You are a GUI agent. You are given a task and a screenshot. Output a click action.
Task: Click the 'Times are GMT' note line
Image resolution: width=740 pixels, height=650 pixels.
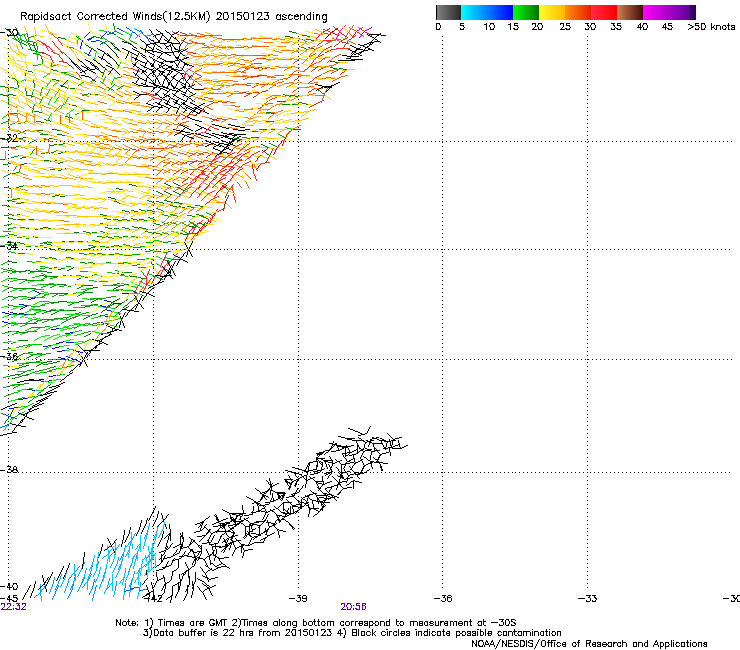[x=316, y=623]
